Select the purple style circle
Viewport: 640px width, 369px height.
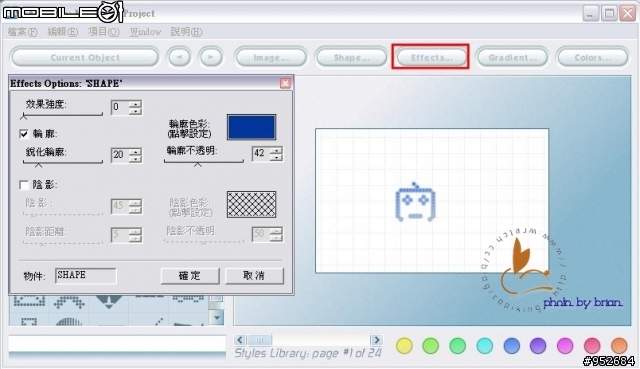tap(538, 346)
